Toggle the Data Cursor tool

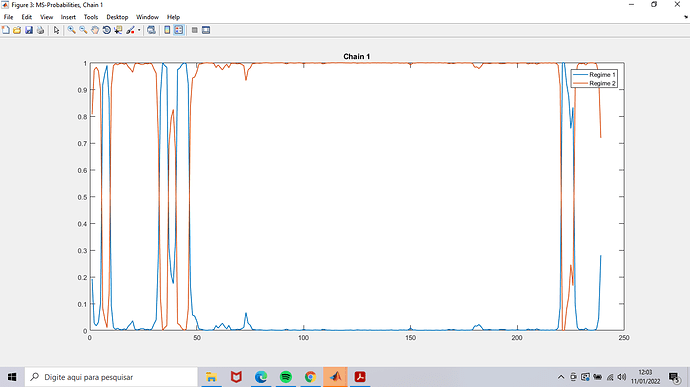point(118,30)
